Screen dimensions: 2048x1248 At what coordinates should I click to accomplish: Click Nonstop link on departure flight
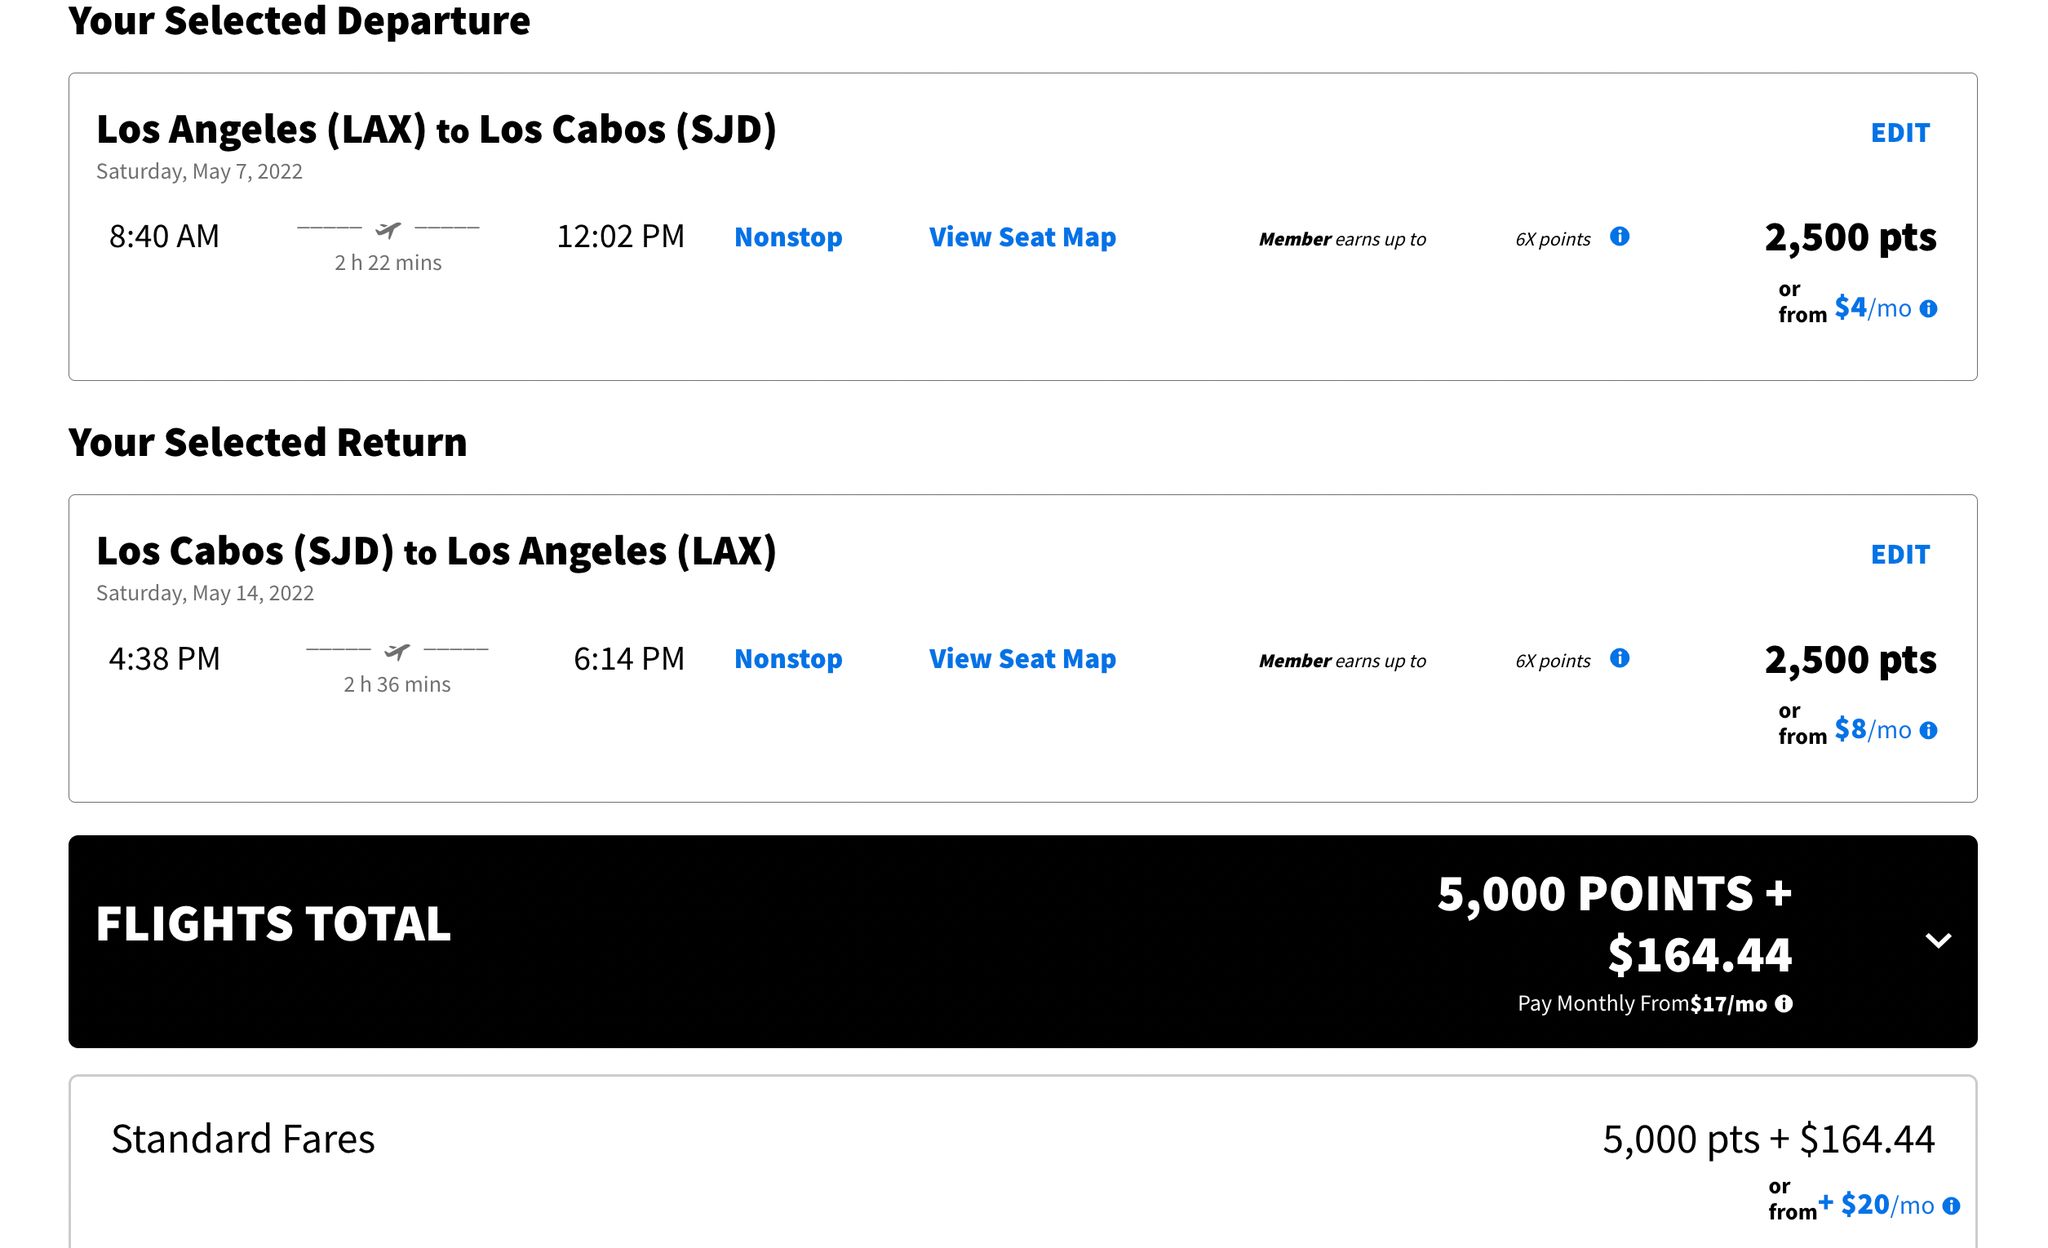click(x=788, y=237)
